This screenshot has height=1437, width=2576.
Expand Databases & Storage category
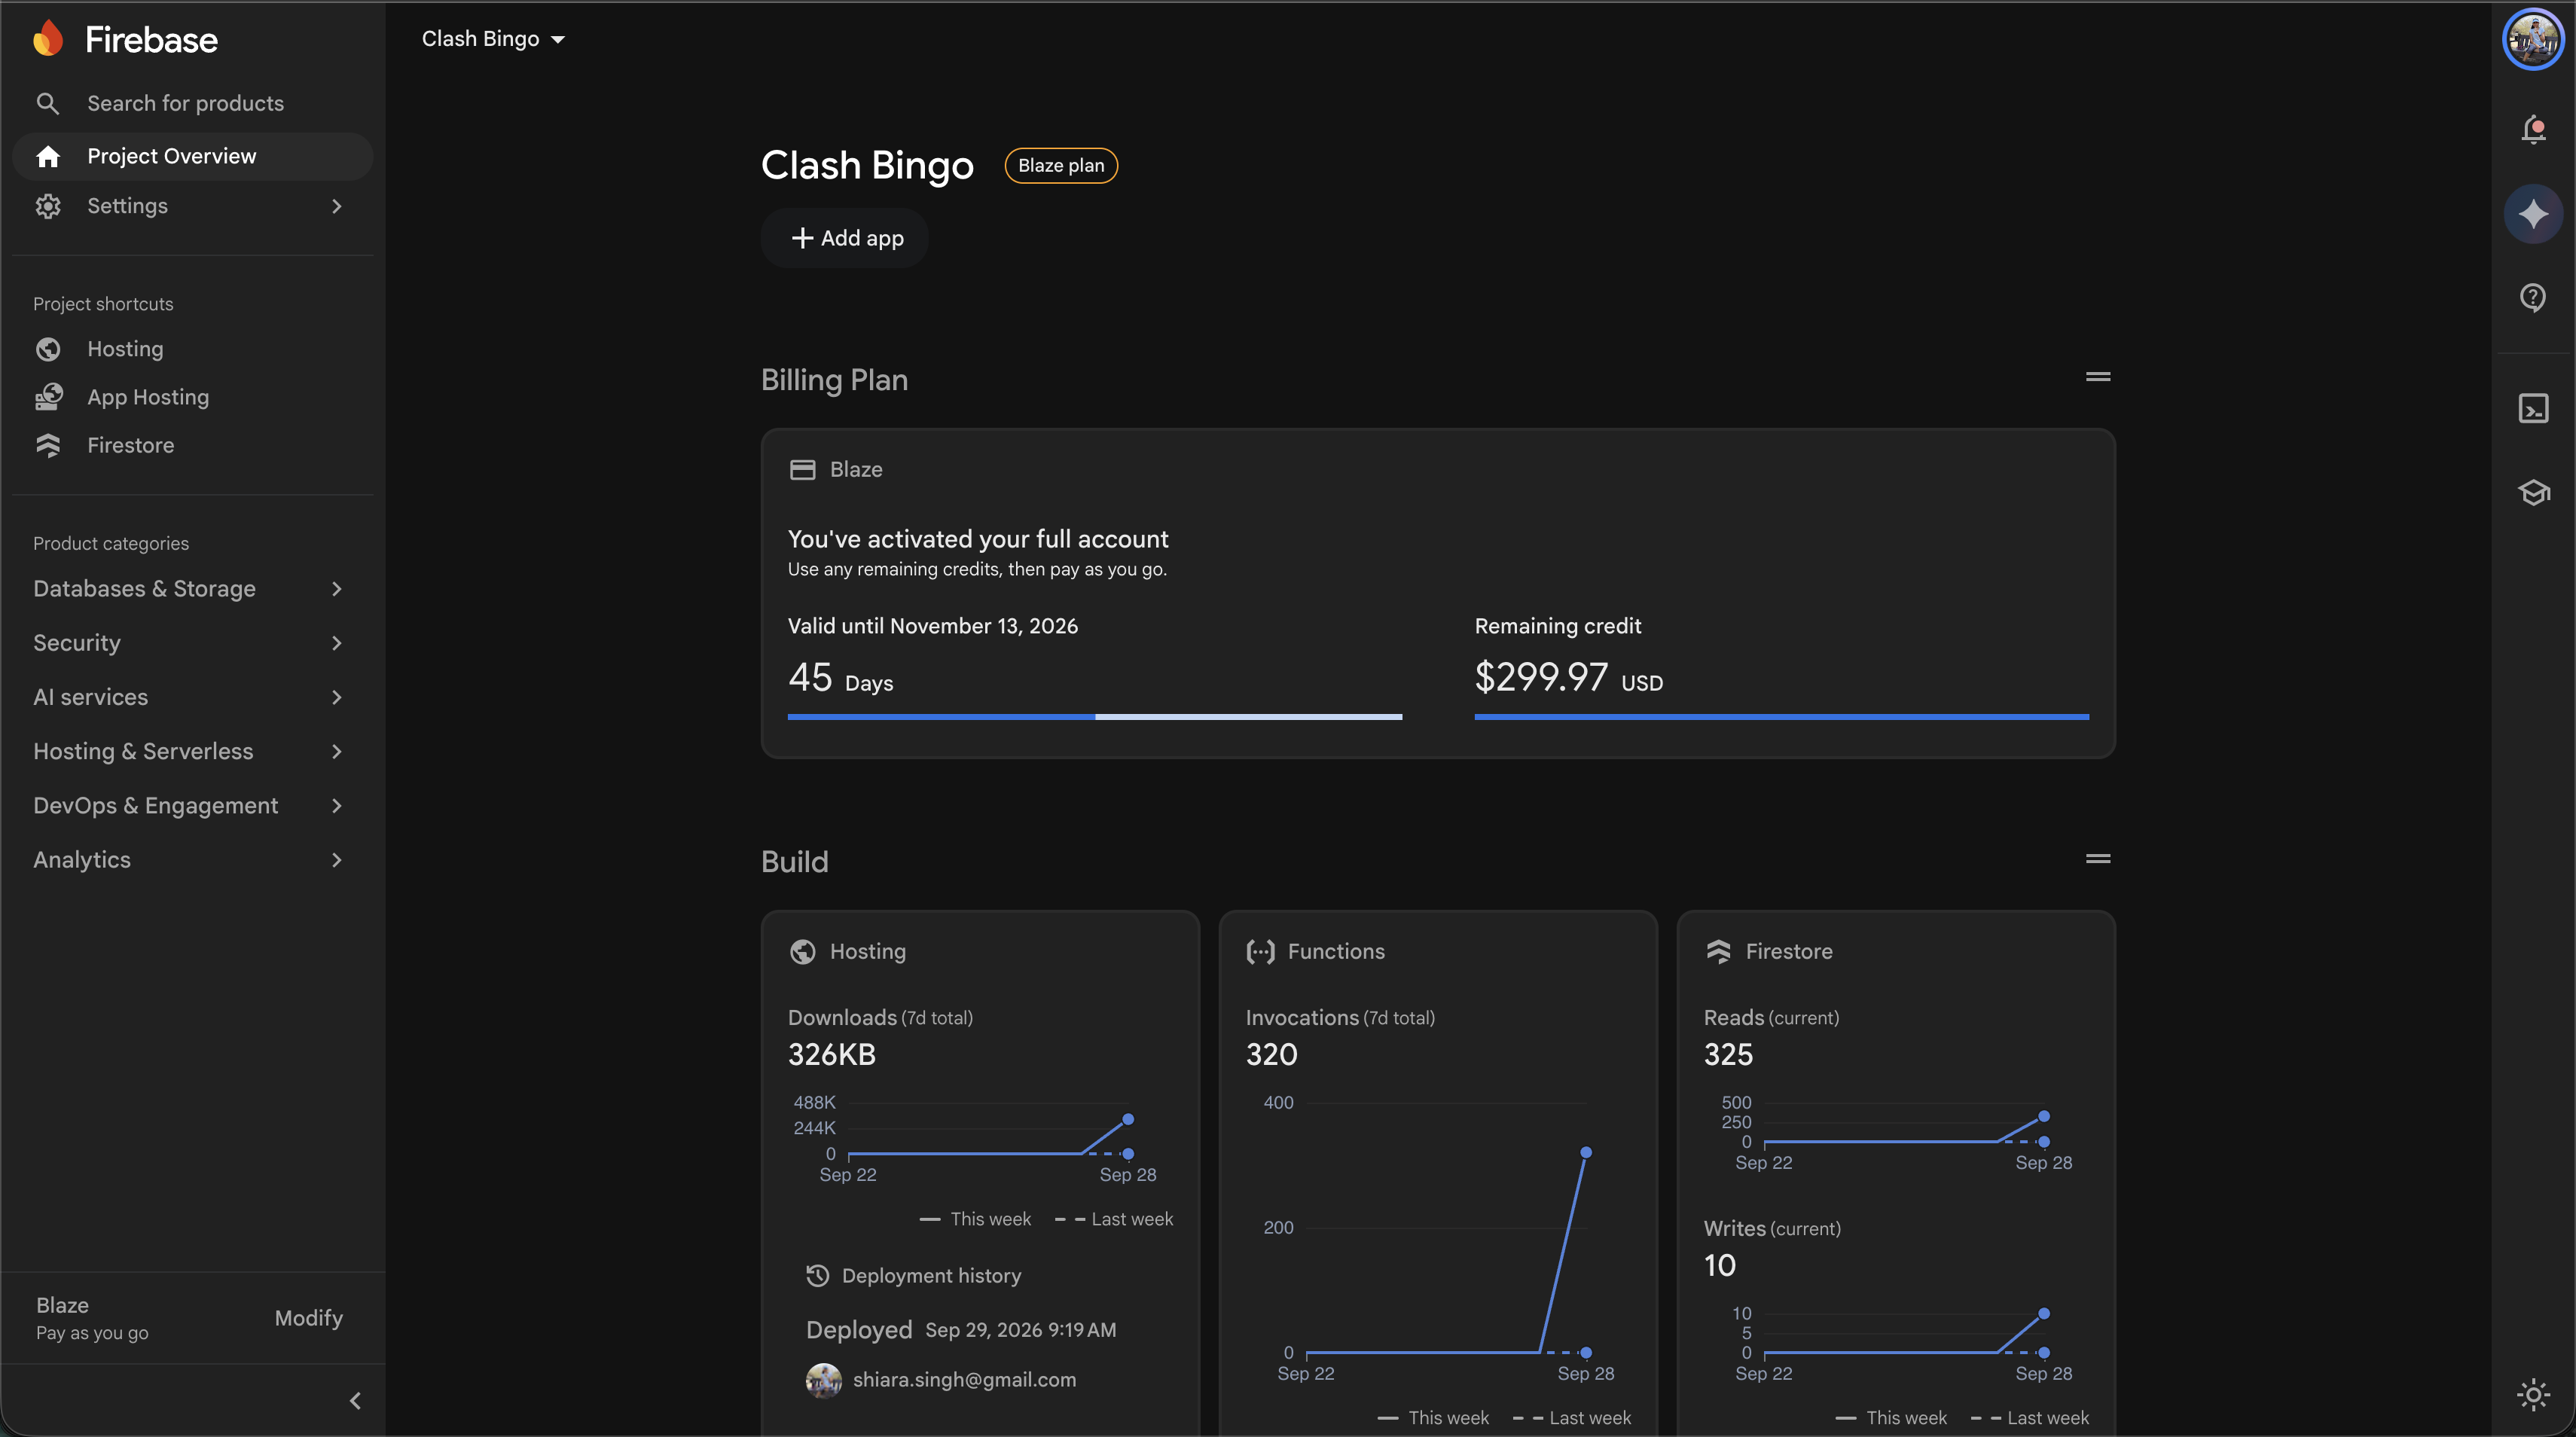[x=190, y=588]
